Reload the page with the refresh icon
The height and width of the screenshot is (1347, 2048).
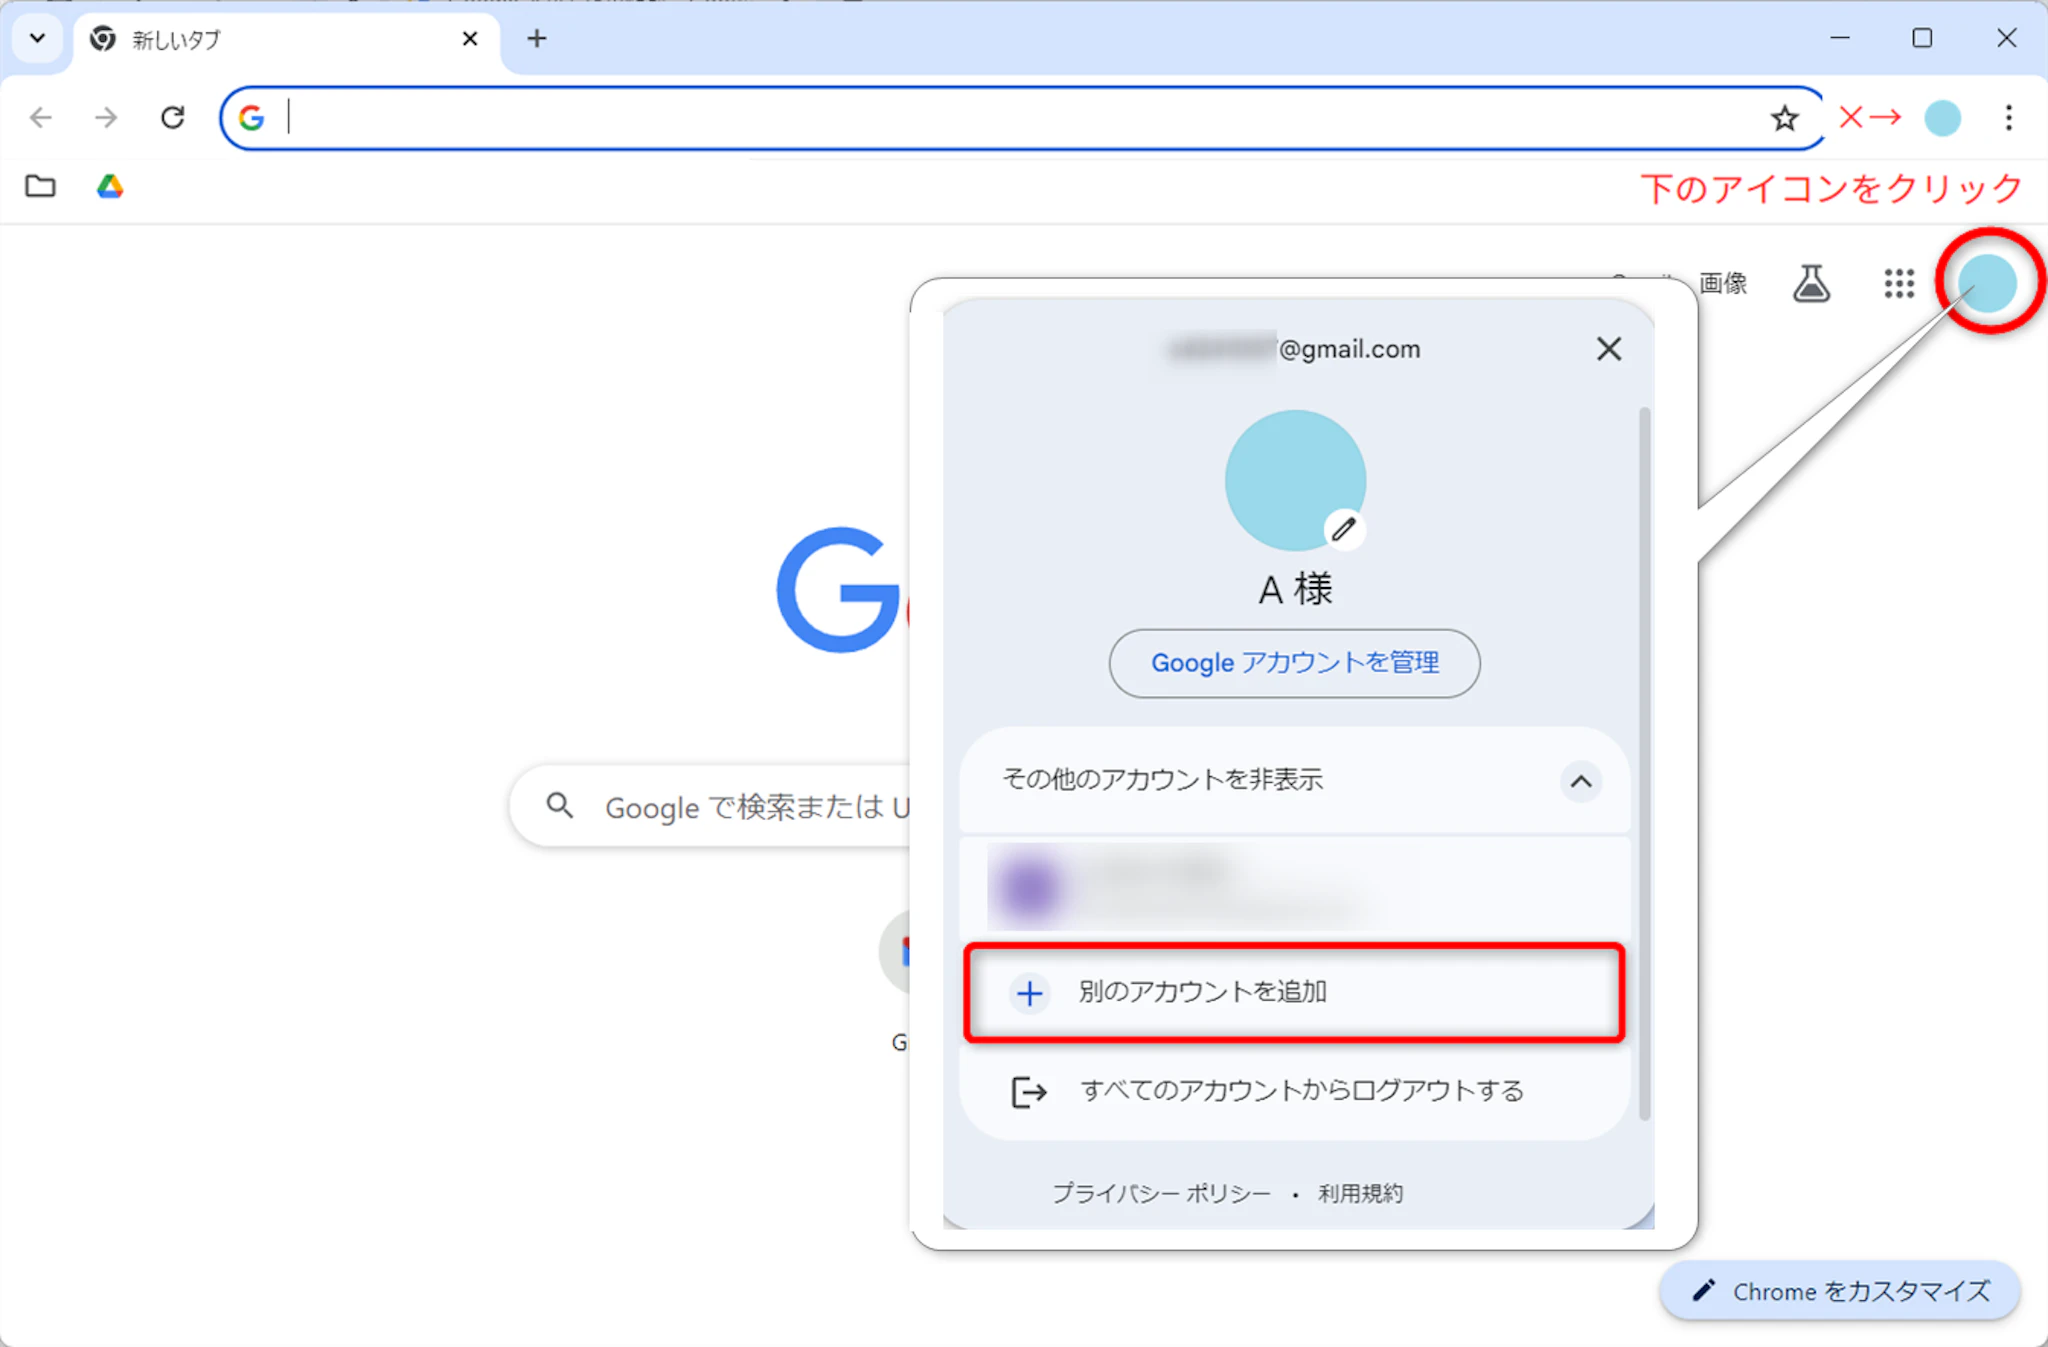(173, 118)
